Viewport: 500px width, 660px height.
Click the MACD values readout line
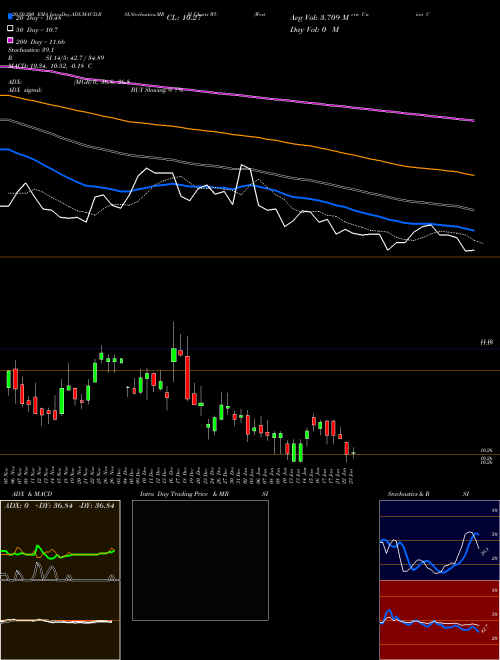tap(50, 66)
